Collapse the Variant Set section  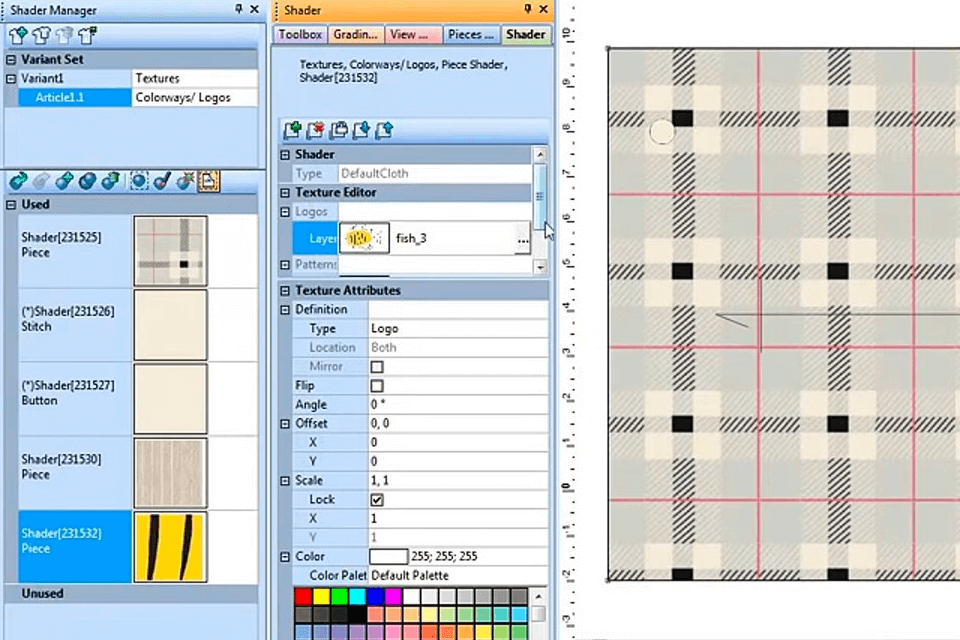[x=11, y=60]
